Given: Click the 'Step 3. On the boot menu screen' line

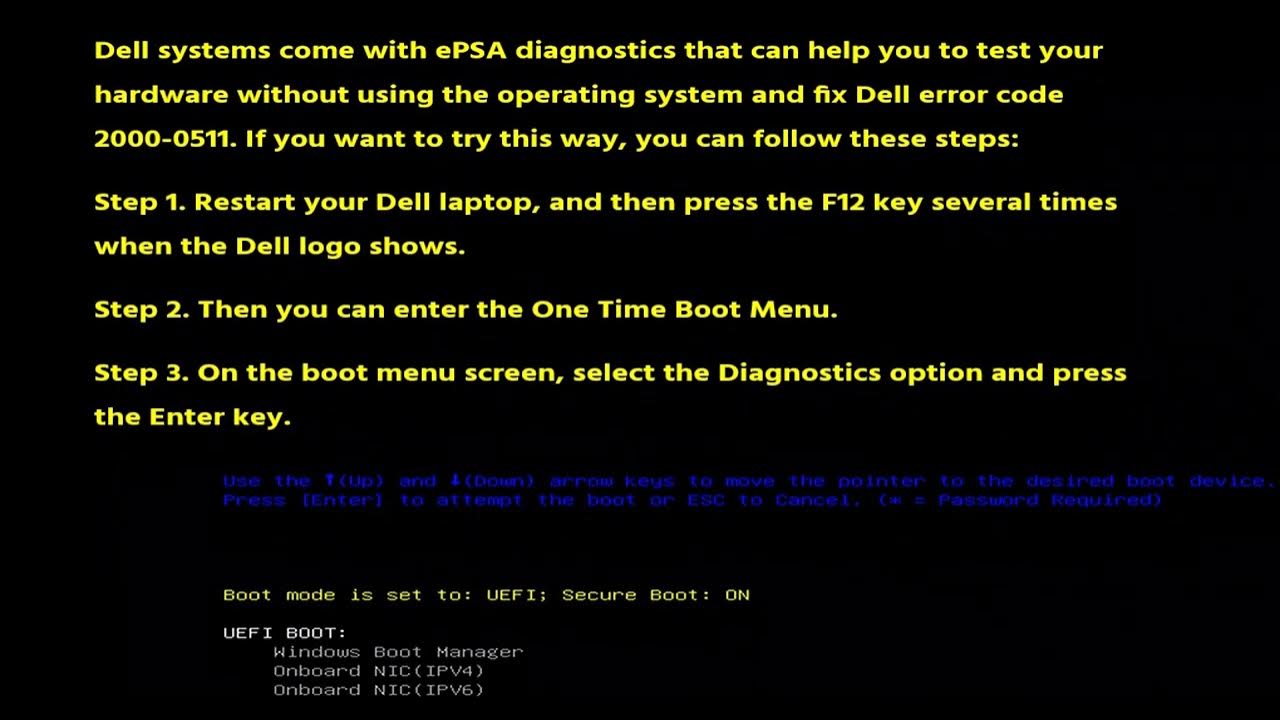Looking at the screenshot, I should pos(610,373).
